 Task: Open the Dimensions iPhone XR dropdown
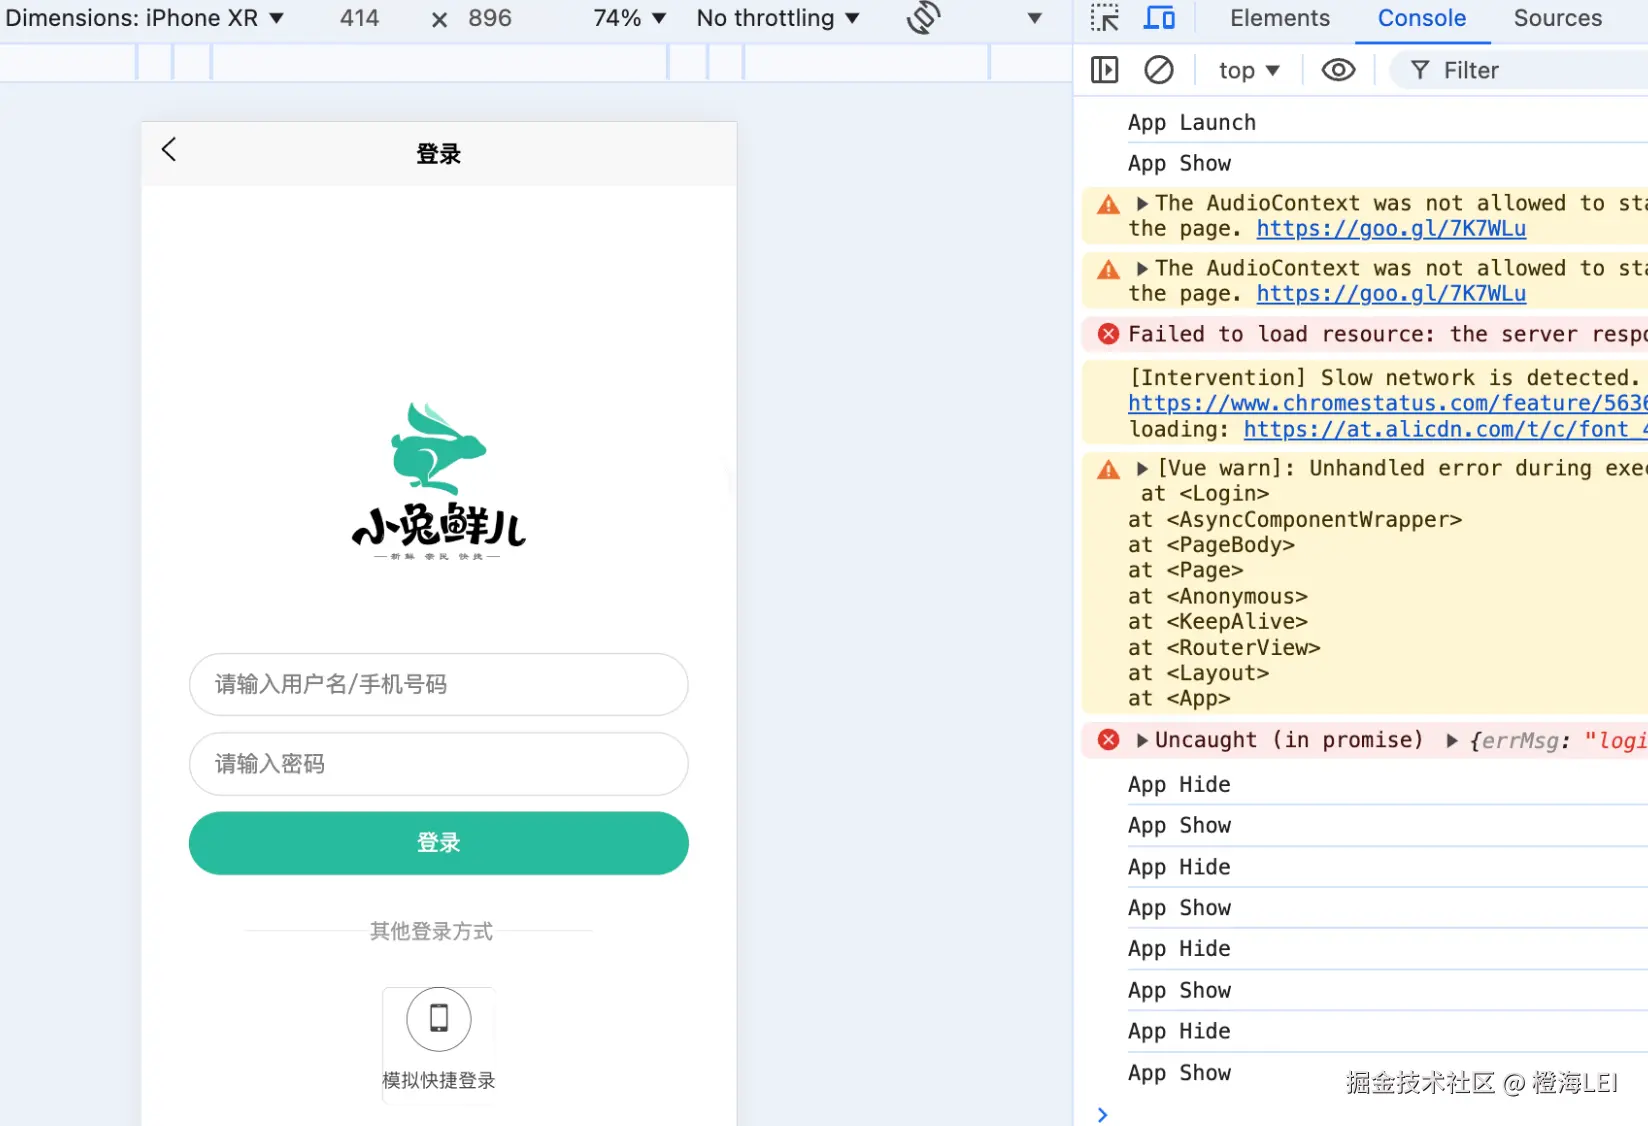pyautogui.click(x=145, y=18)
